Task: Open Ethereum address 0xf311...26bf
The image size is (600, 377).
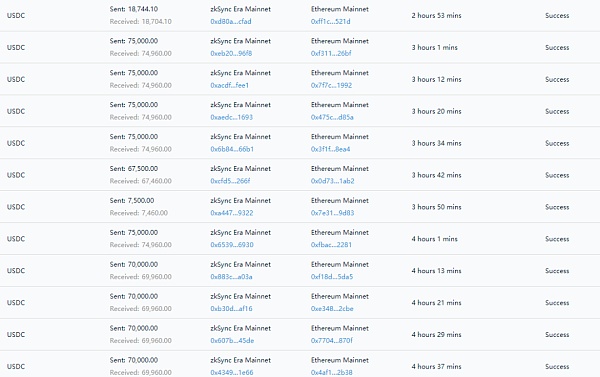Action: (331, 54)
